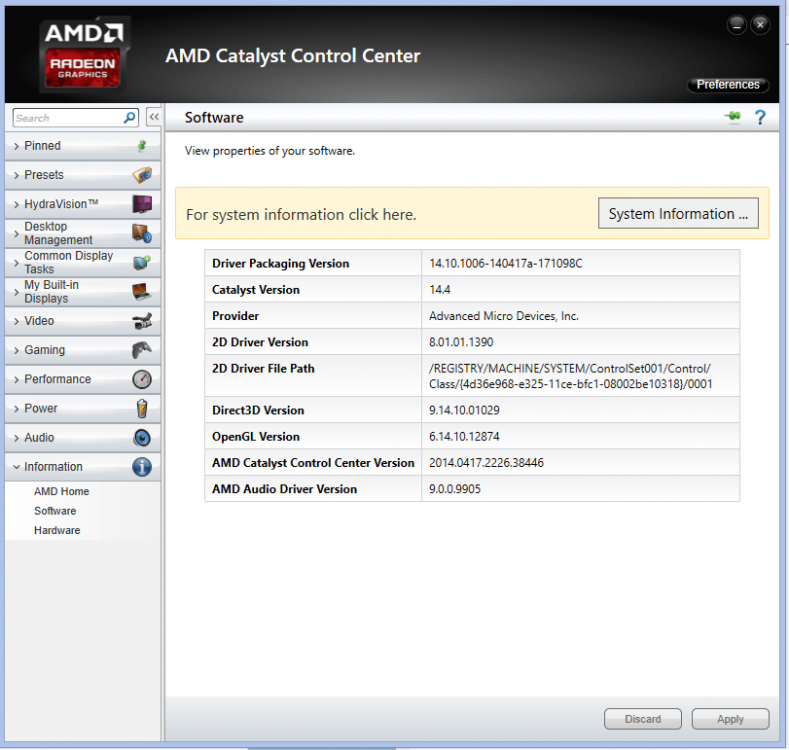Expand the HydraVision section chevron
The width and height of the screenshot is (789, 750).
point(17,204)
